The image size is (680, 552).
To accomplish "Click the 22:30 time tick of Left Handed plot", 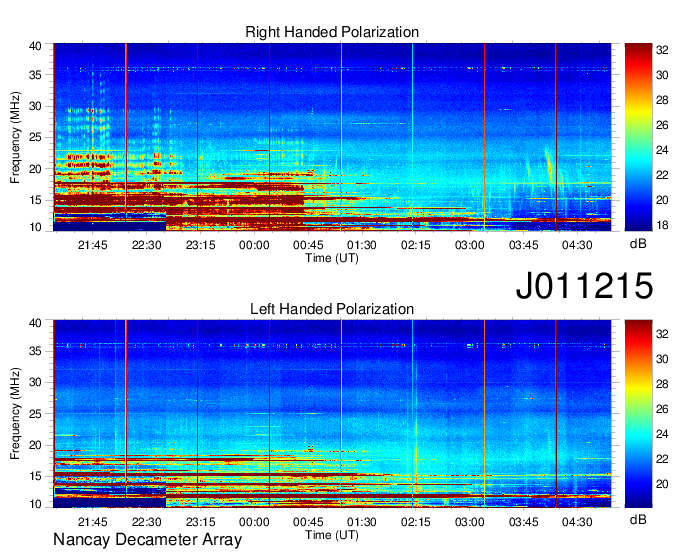I will point(147,522).
